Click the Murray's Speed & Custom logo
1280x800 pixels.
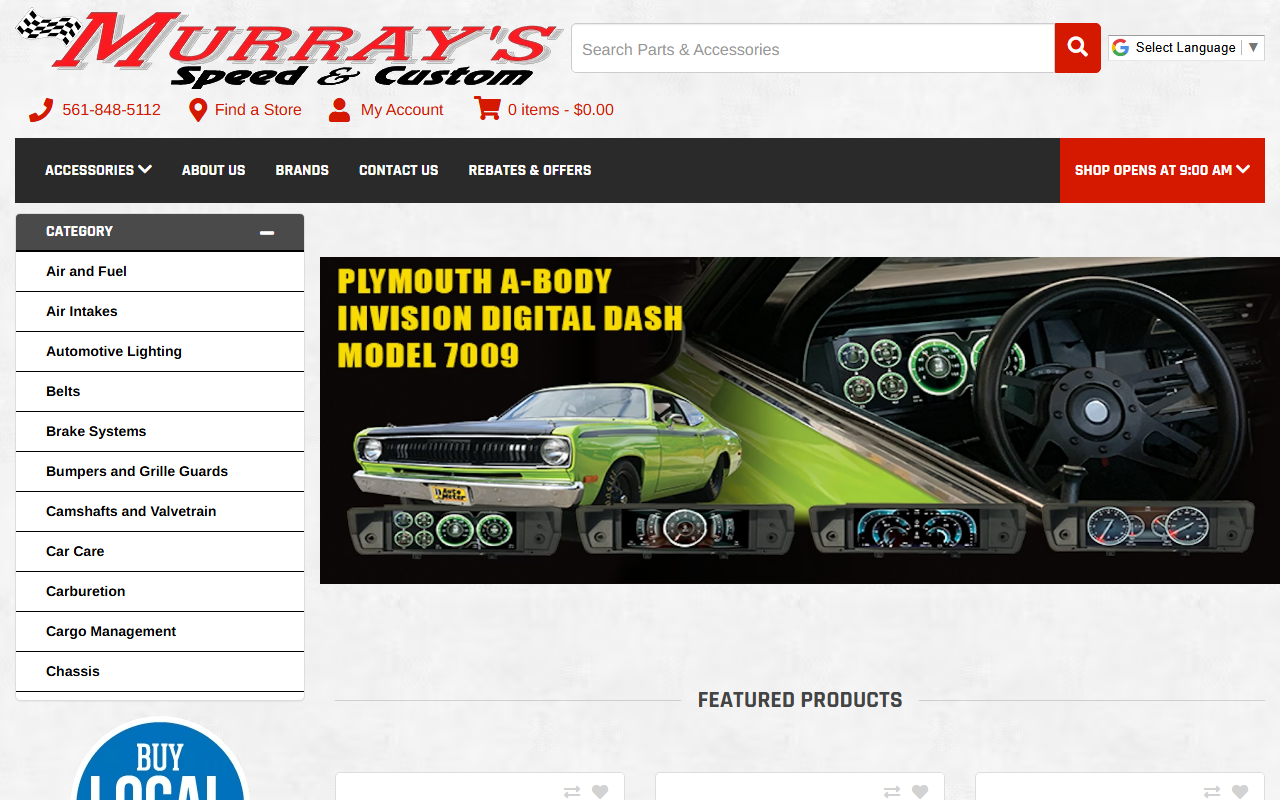pyautogui.click(x=288, y=49)
